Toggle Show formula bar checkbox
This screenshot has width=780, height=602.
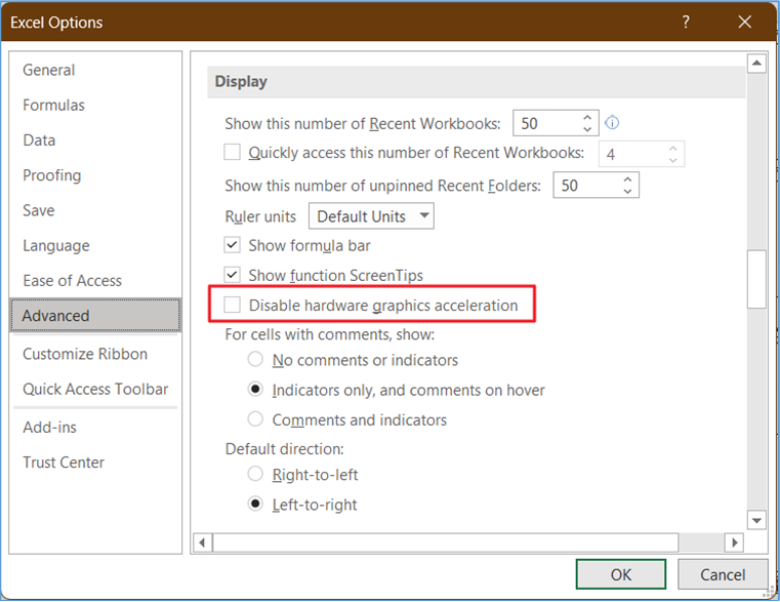pyautogui.click(x=232, y=245)
